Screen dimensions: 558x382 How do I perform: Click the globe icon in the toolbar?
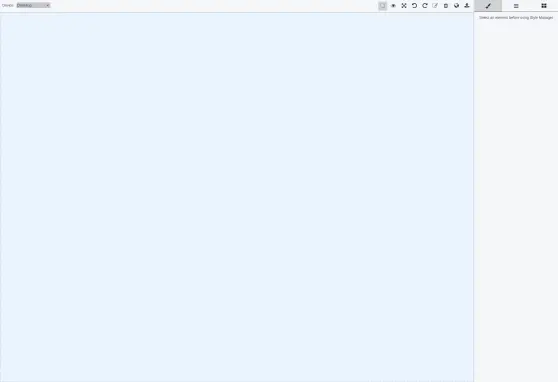click(456, 6)
